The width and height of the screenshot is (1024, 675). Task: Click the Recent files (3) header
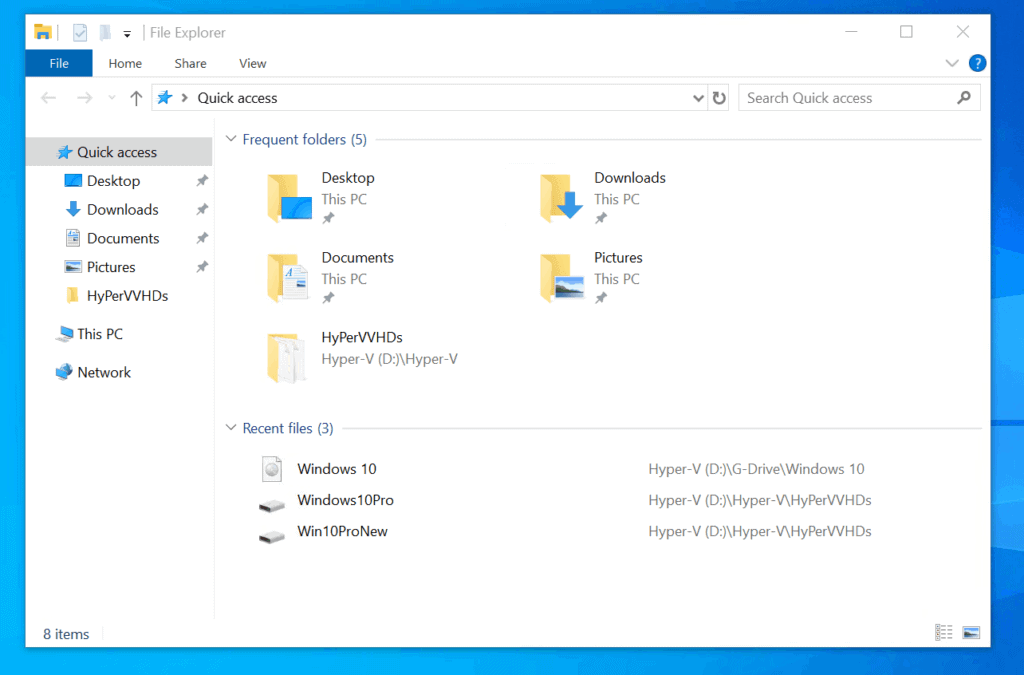[288, 428]
